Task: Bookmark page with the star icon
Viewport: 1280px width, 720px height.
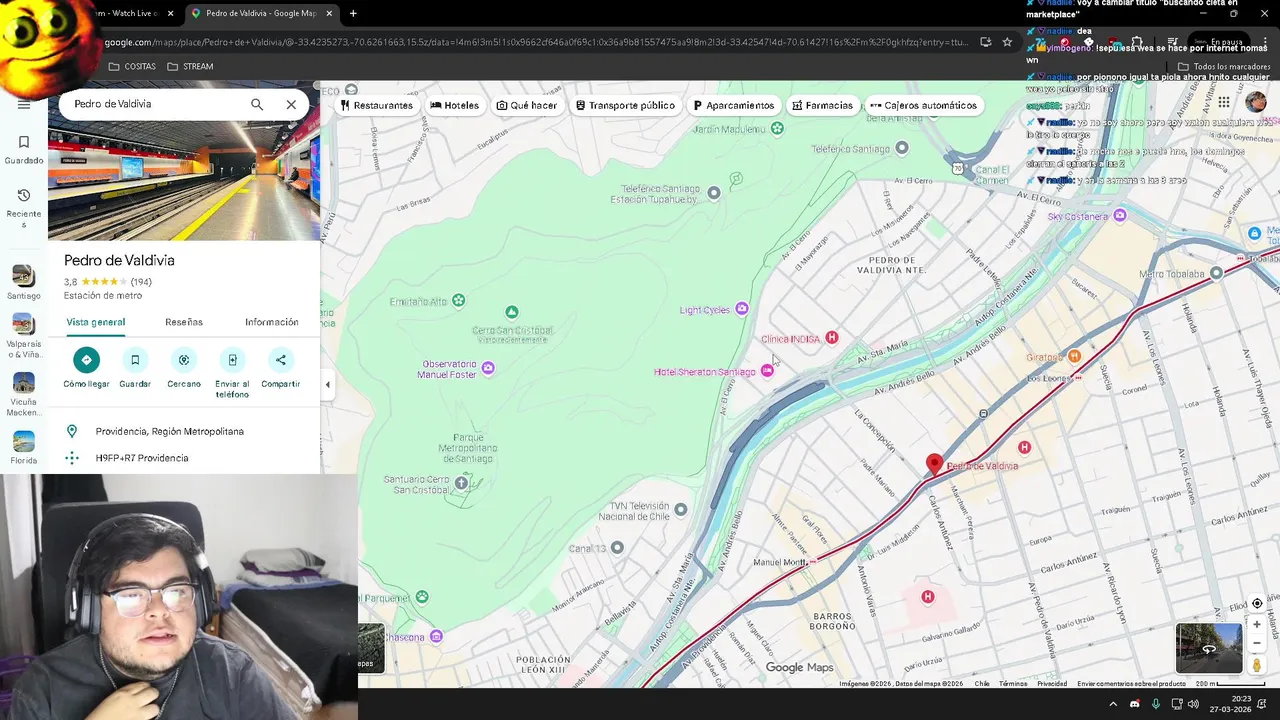Action: pos(1007,42)
